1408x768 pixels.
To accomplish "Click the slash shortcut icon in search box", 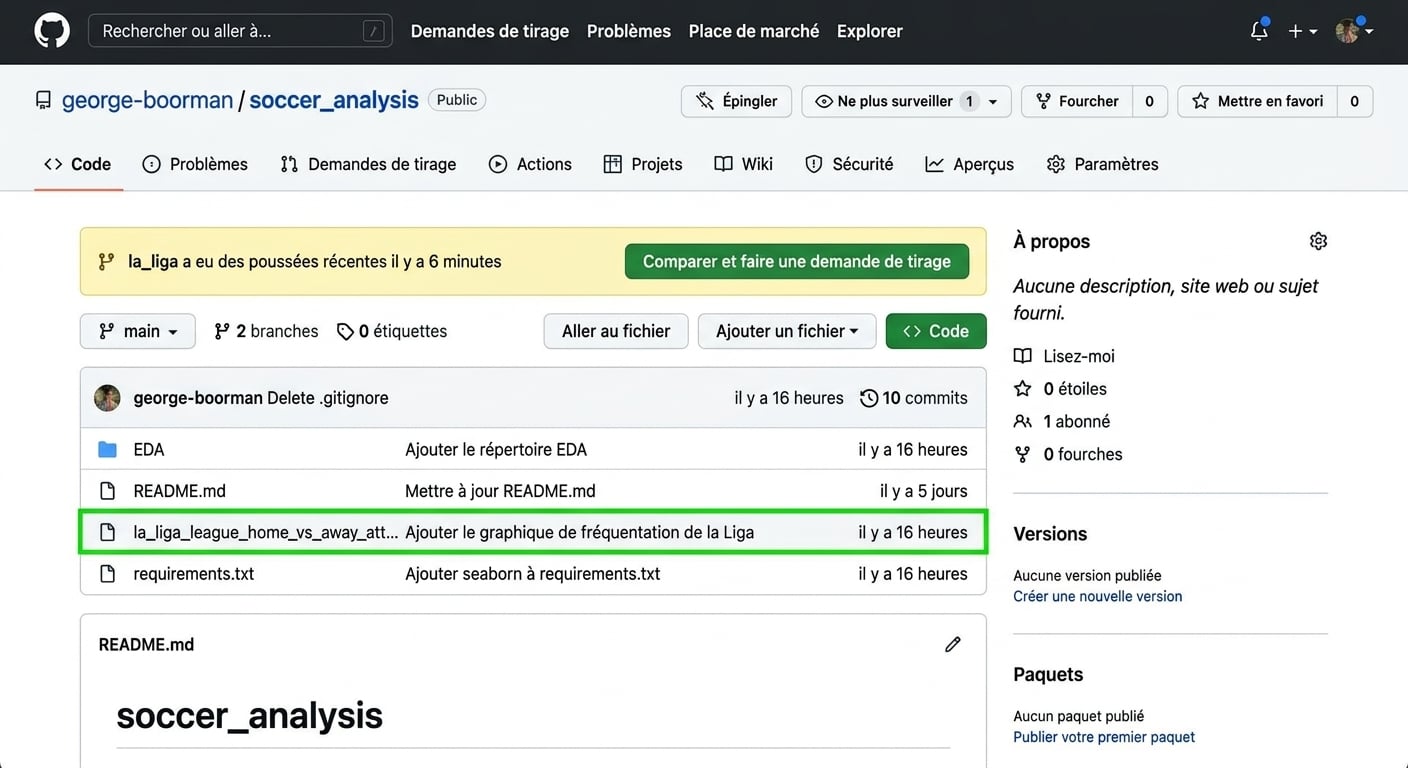I will (374, 32).
